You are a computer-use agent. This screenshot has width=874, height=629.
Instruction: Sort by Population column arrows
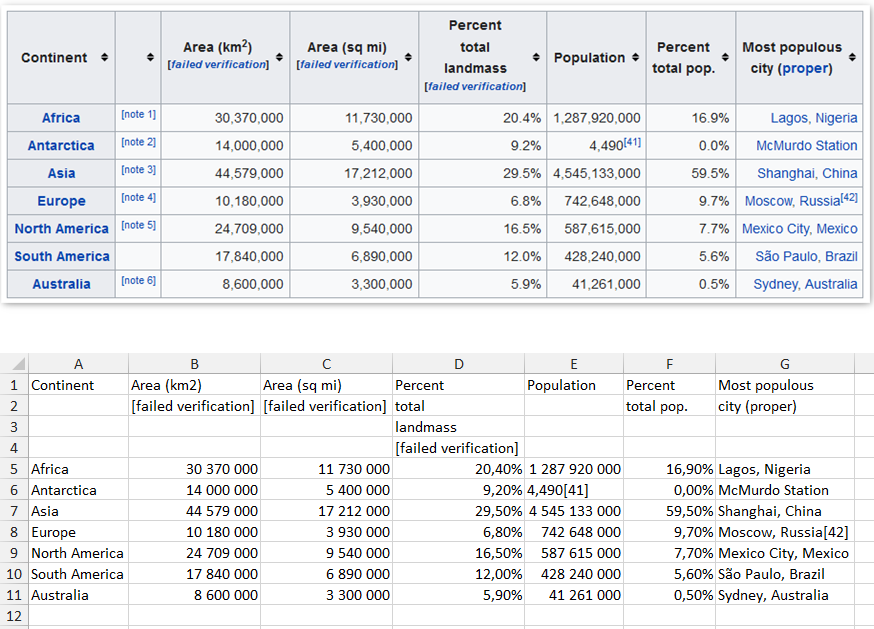635,57
